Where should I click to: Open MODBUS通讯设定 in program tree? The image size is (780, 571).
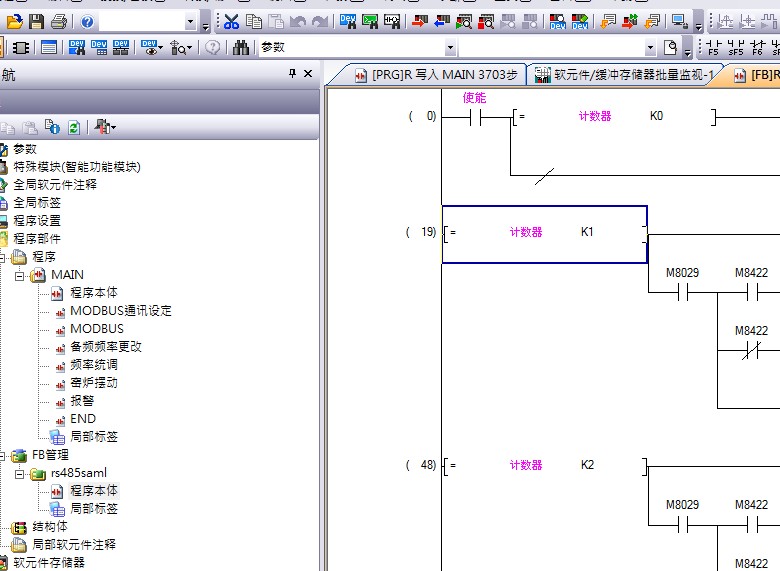[120, 311]
